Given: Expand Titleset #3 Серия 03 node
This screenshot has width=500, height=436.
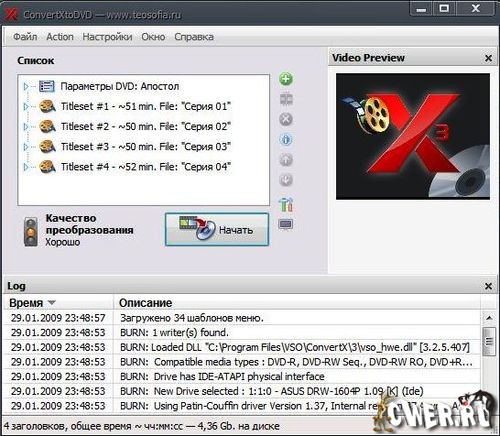Looking at the screenshot, I should click(26, 147).
